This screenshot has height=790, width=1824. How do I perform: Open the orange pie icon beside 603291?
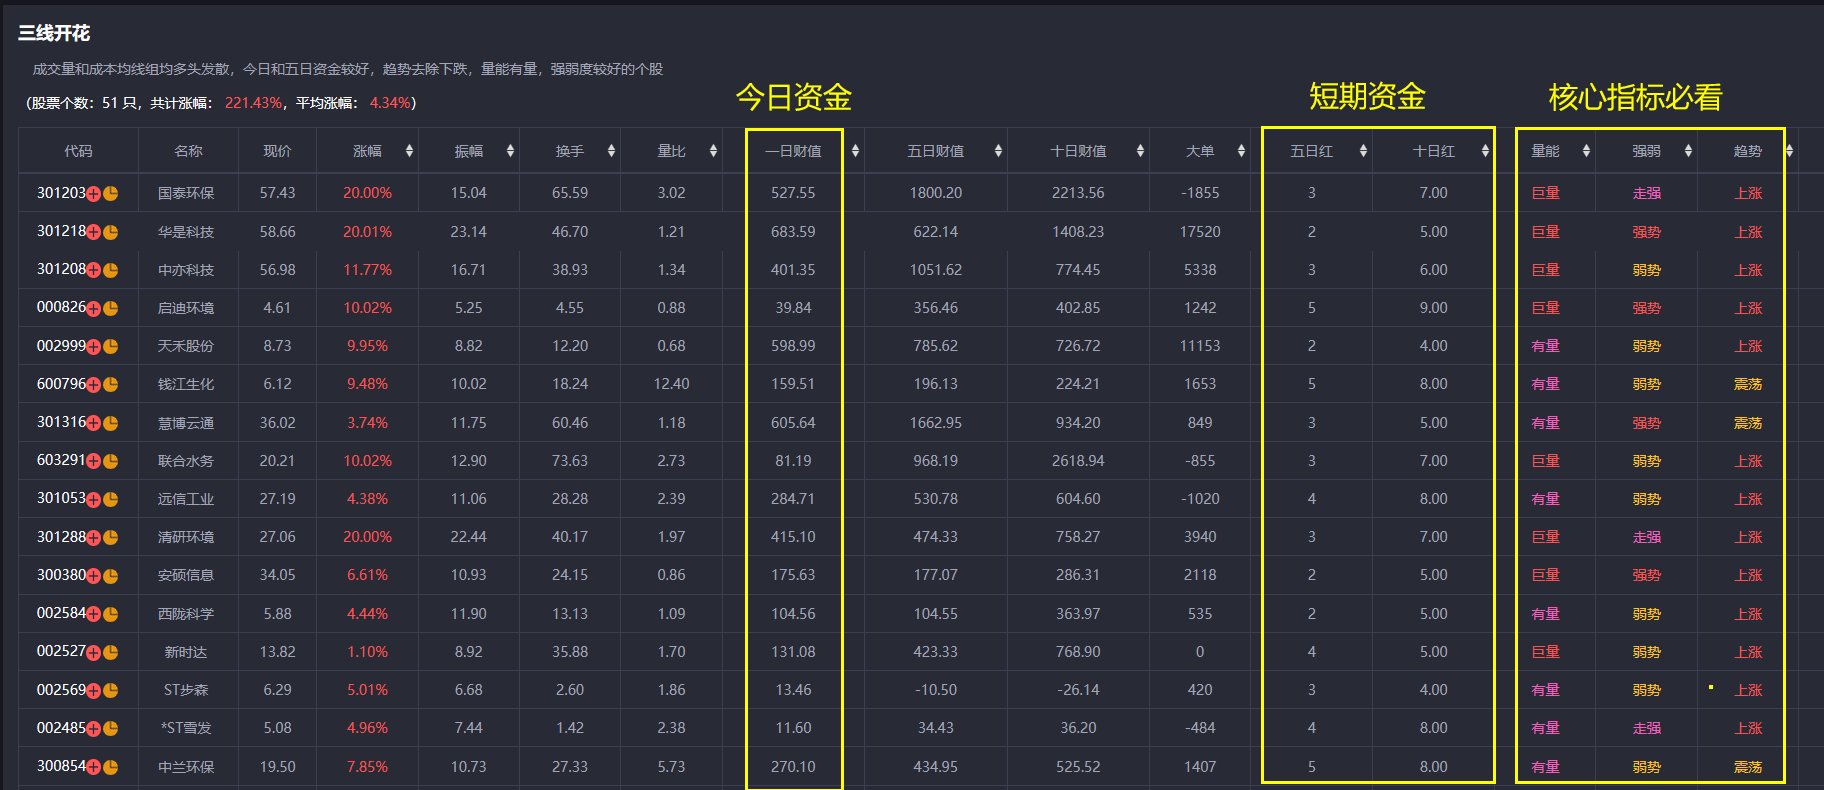coord(111,461)
